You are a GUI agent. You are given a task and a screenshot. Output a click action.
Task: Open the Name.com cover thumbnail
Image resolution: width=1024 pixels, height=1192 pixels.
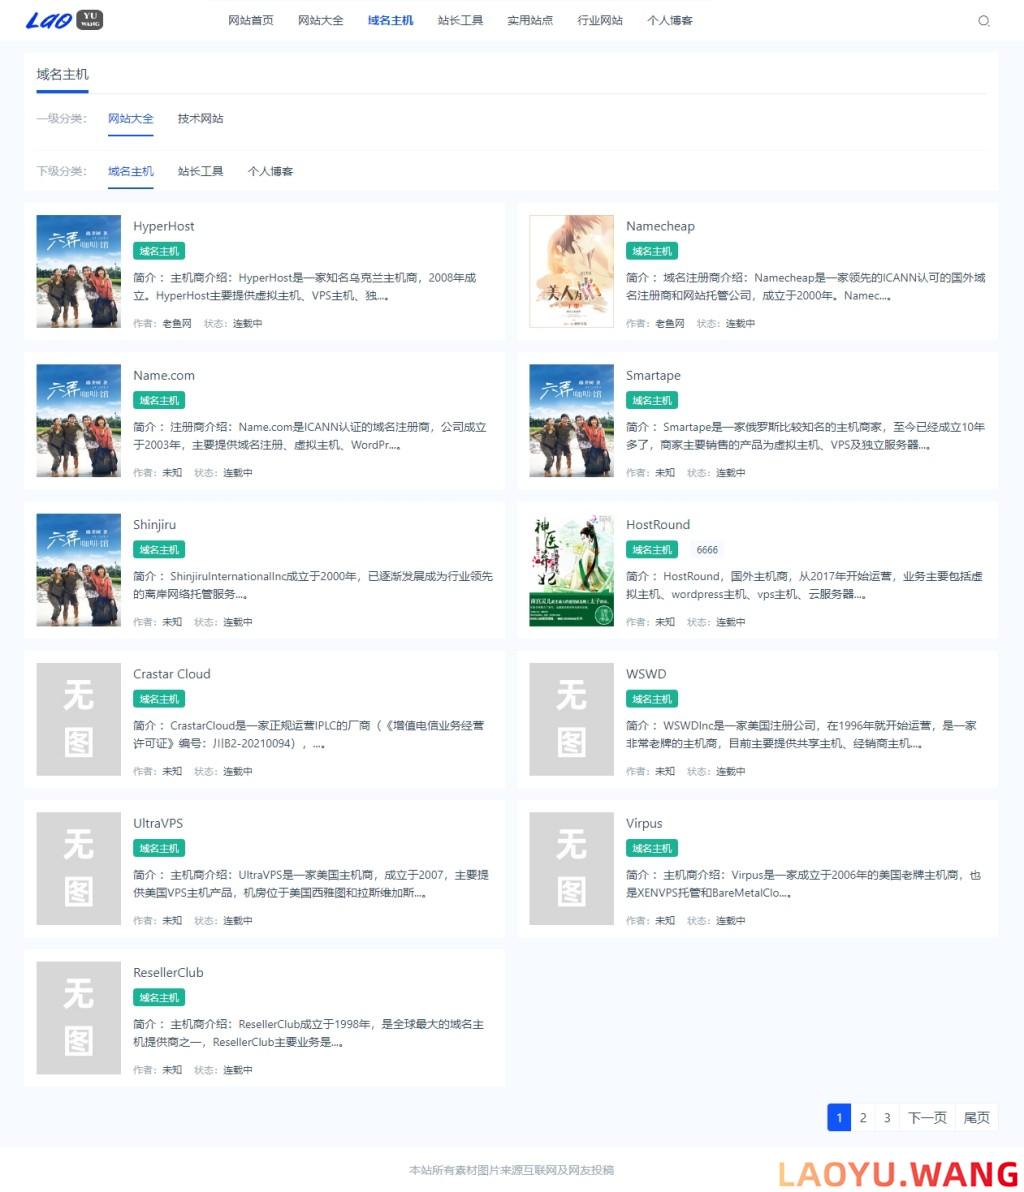click(x=79, y=420)
